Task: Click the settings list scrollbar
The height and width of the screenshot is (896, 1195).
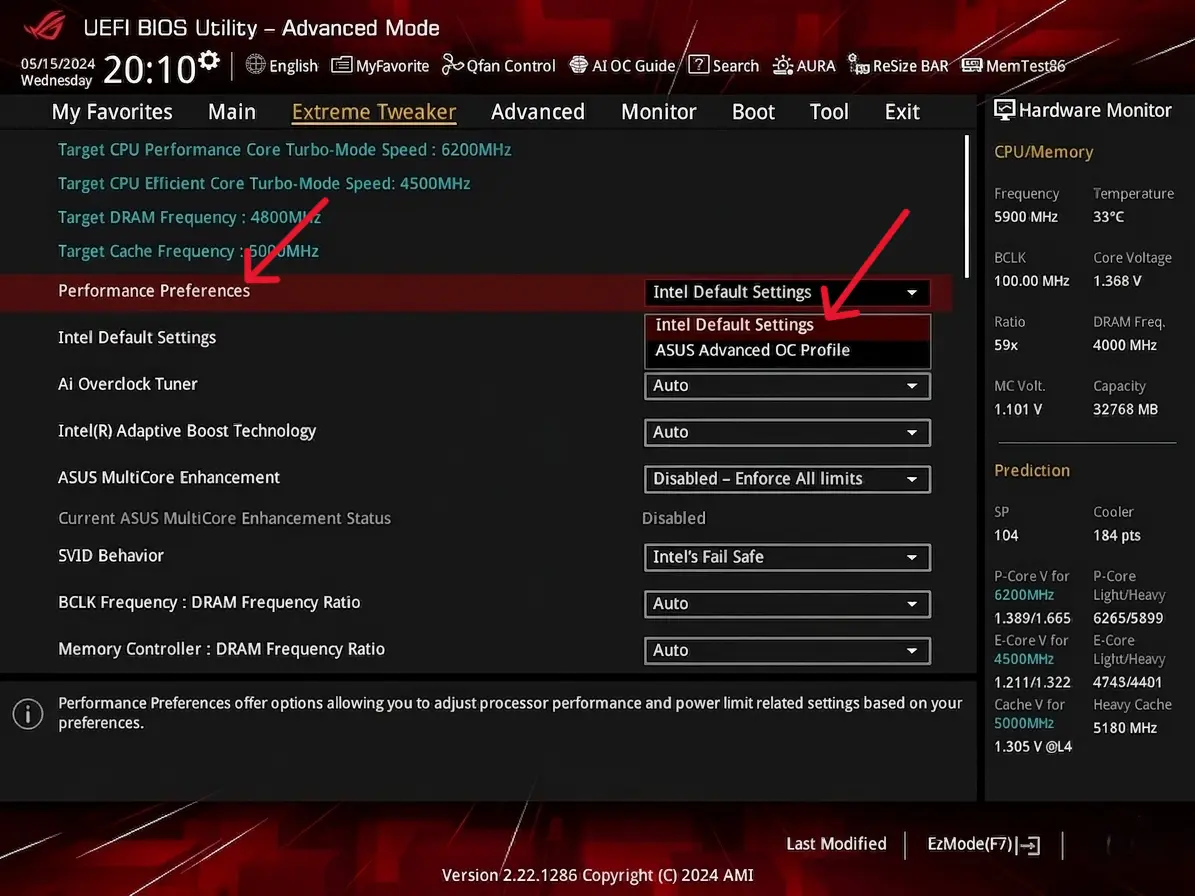Action: click(x=967, y=206)
